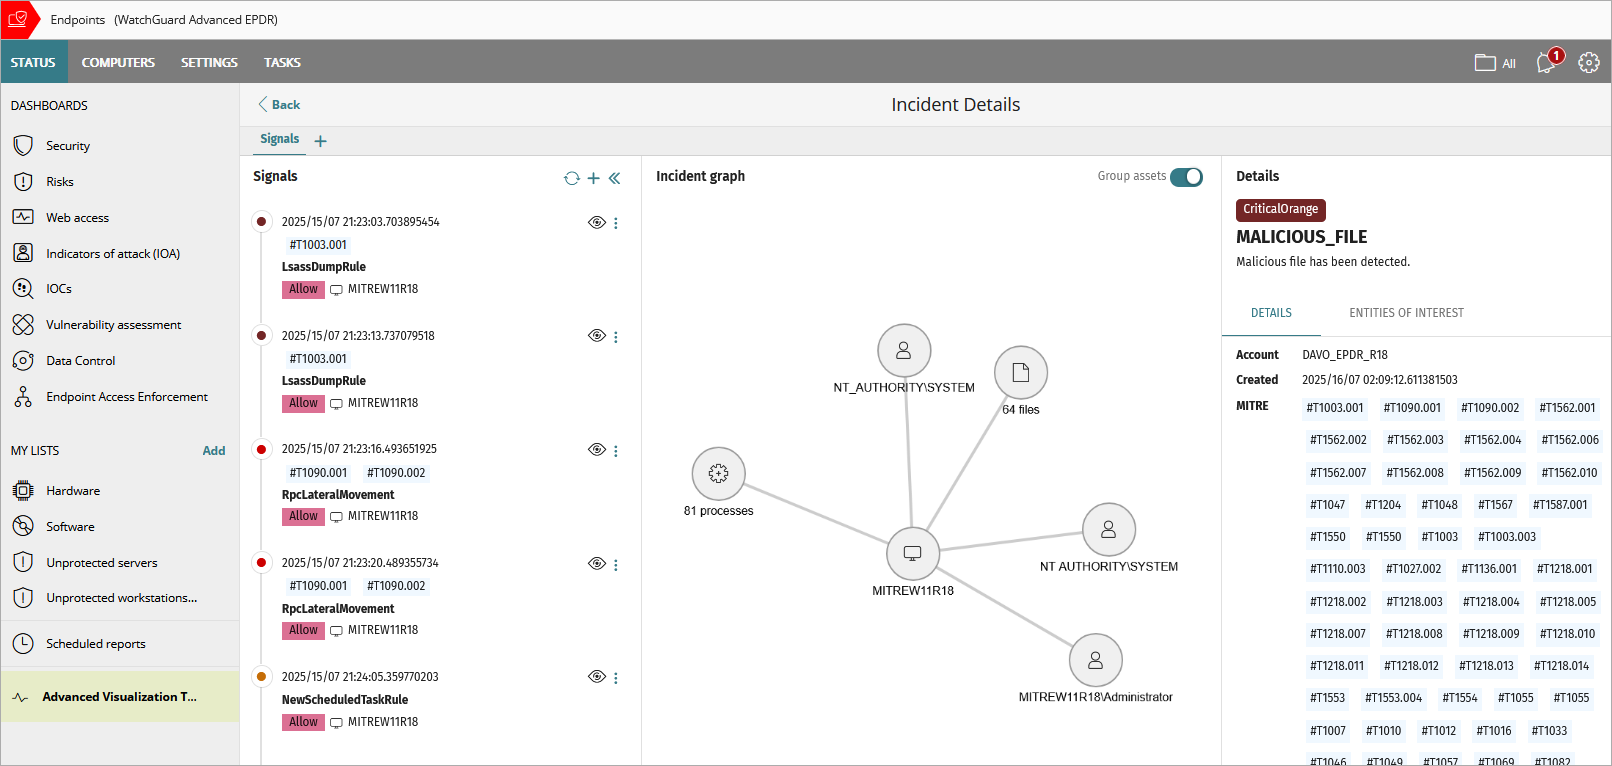Toggle eye icon on NewScheduledTaskRule signal

[x=596, y=677]
